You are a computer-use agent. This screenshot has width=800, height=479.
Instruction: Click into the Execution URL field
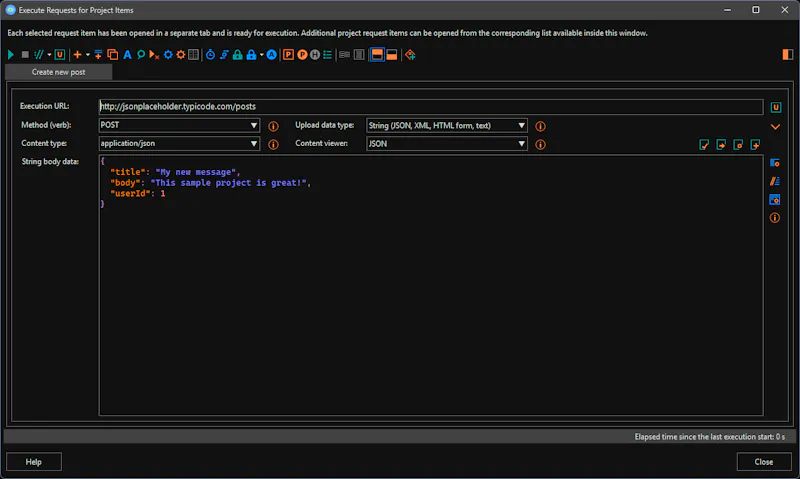pos(431,107)
